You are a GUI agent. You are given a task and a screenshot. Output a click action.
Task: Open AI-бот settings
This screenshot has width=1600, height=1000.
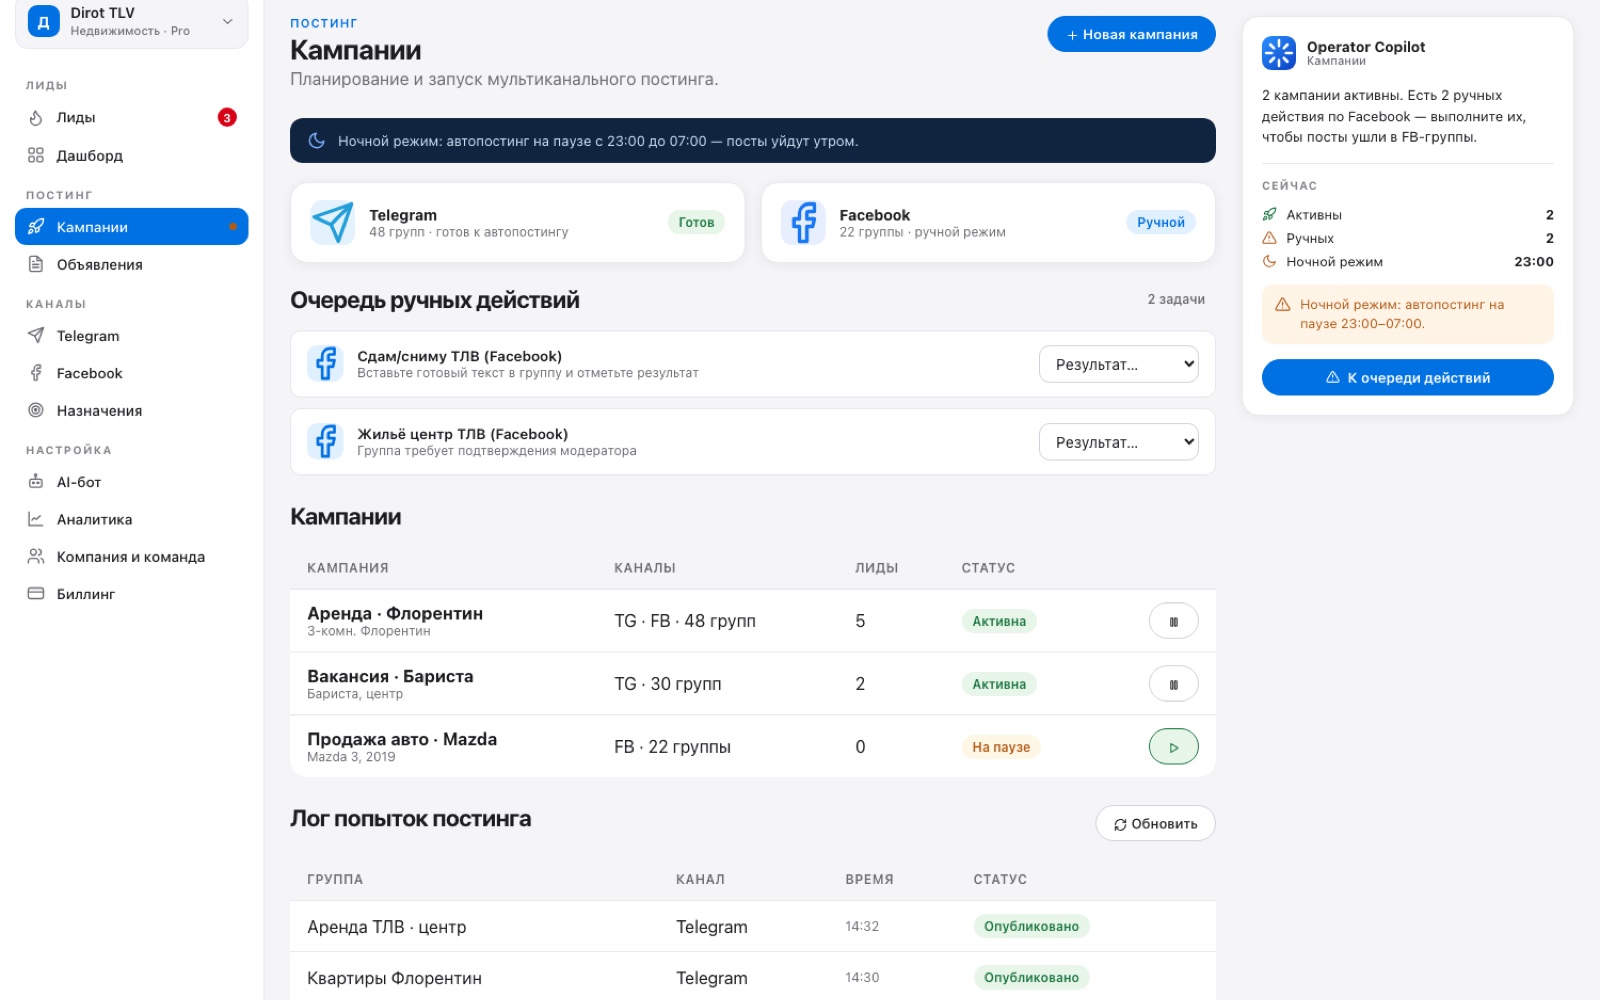131,482
